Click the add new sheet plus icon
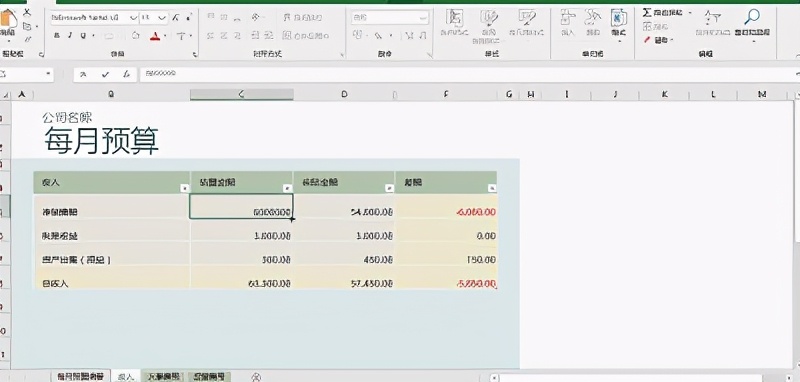The image size is (800, 382). click(x=257, y=377)
